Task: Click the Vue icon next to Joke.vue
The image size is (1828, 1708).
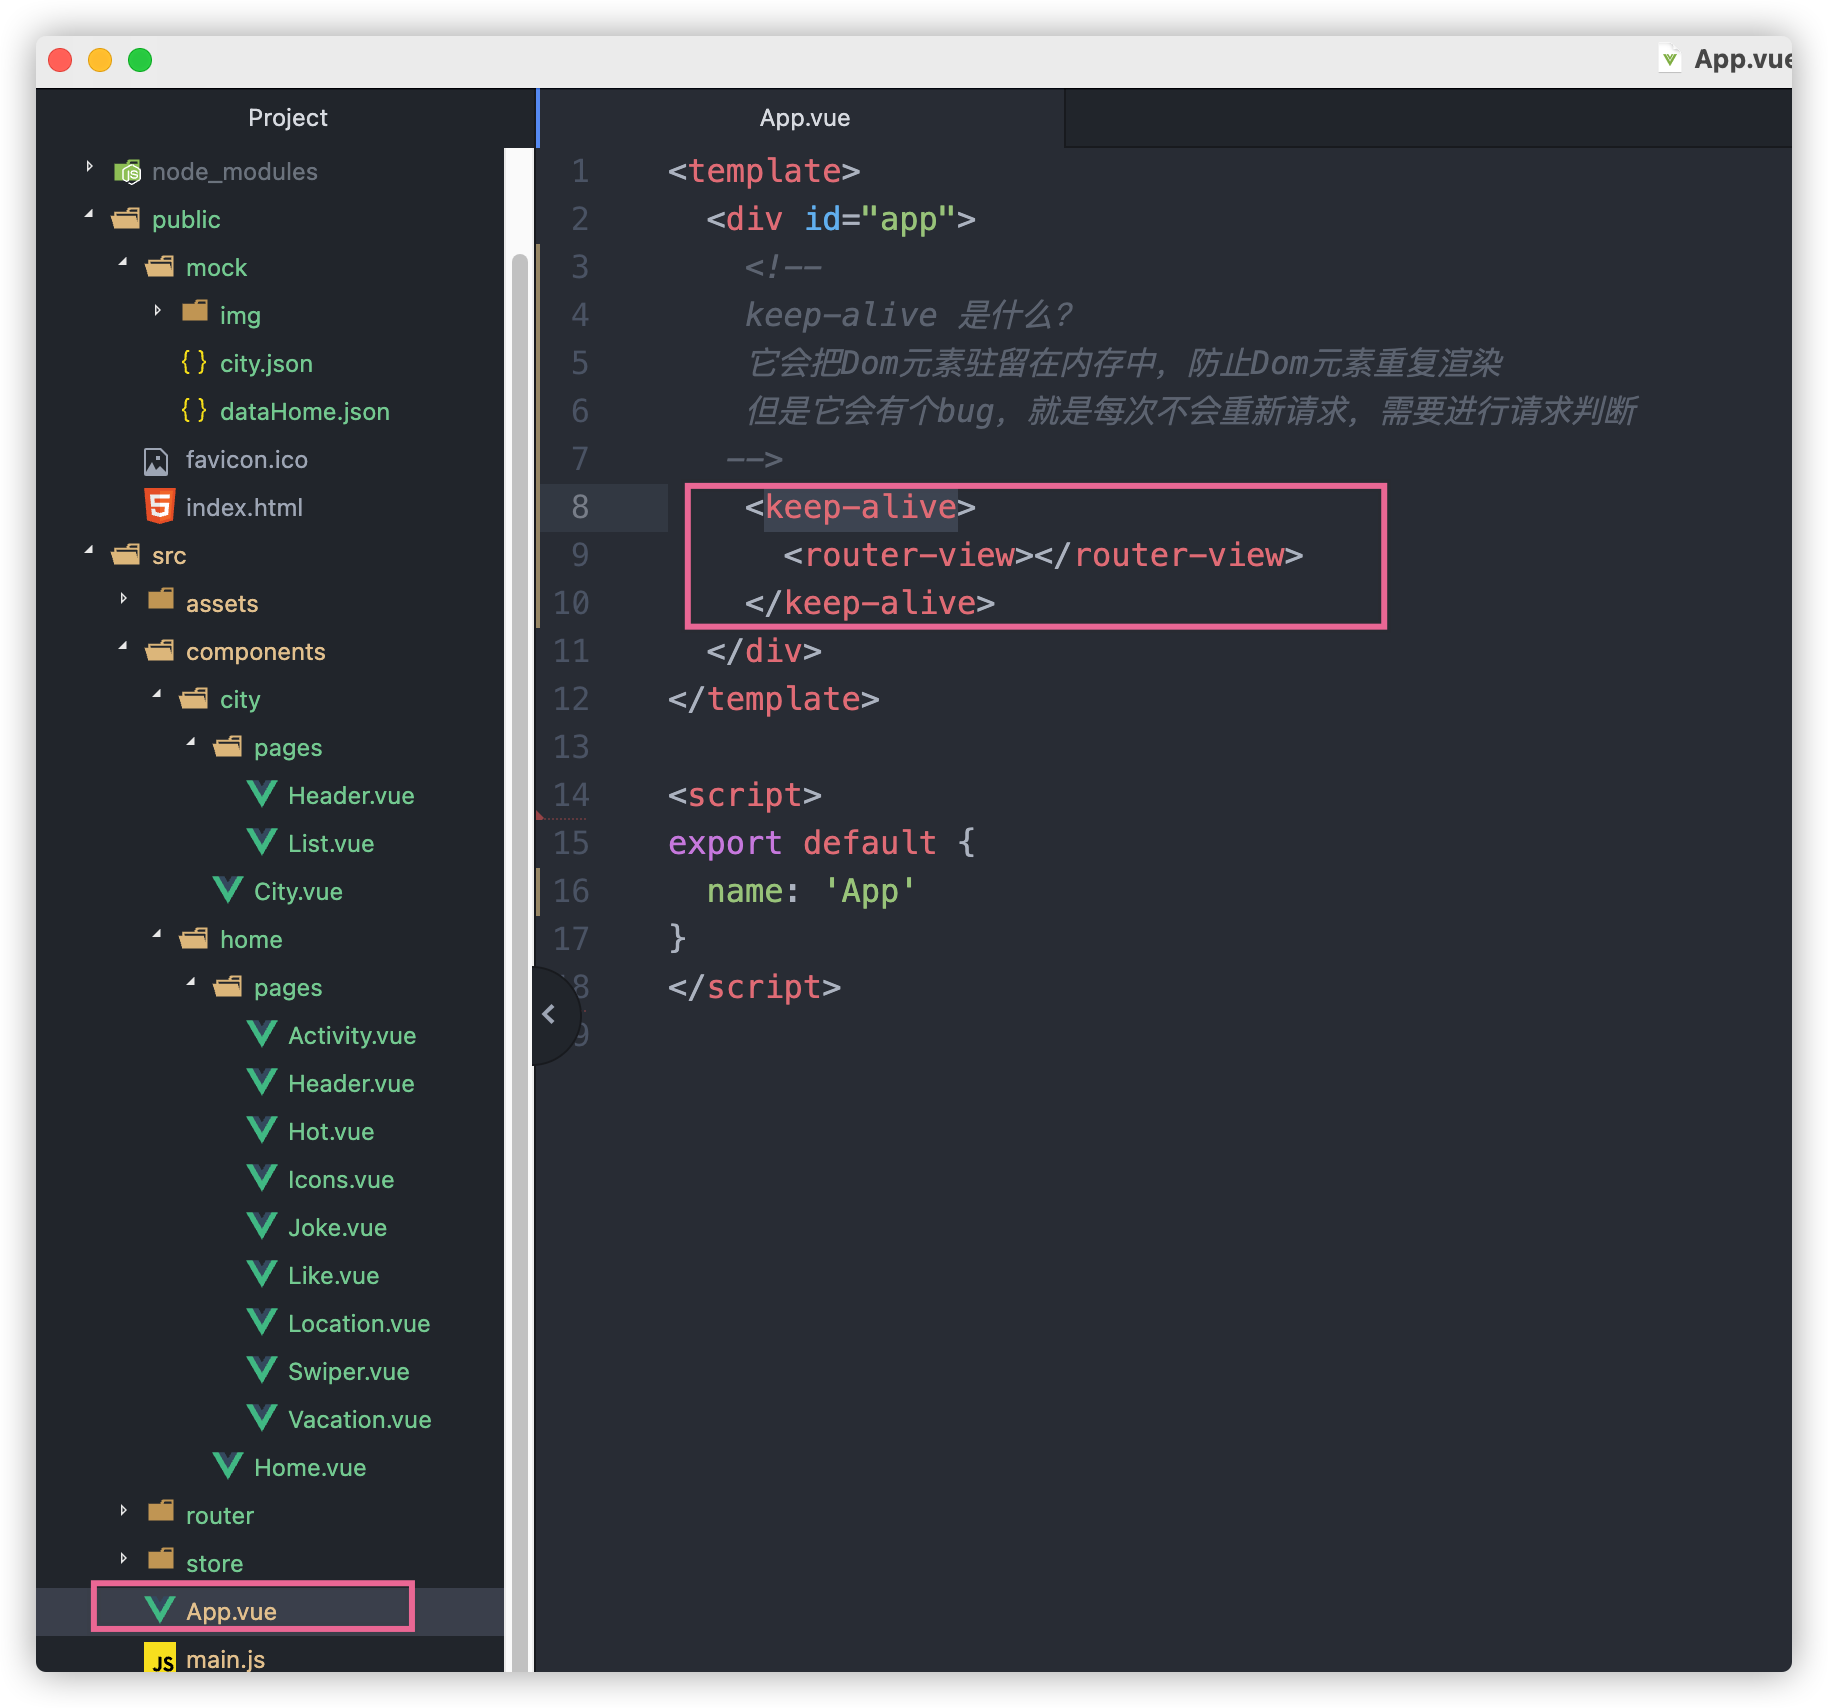Action: [x=262, y=1225]
